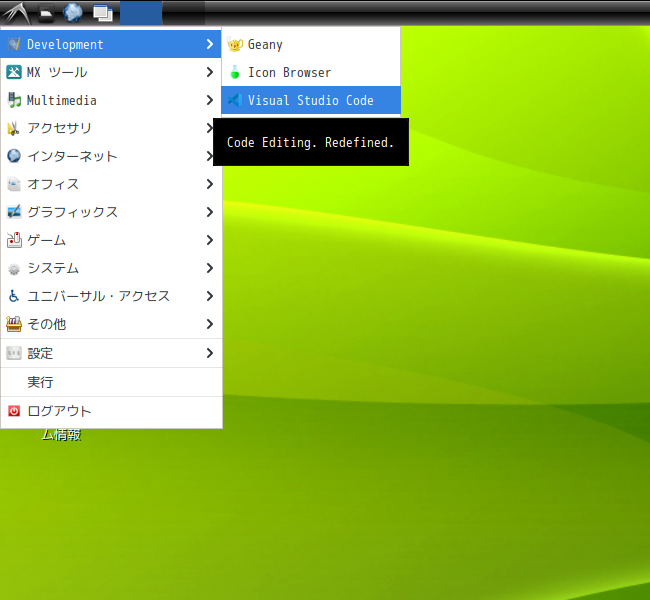Open the MX ツール menu entry
This screenshot has width=650, height=600.
pyautogui.click(x=111, y=72)
